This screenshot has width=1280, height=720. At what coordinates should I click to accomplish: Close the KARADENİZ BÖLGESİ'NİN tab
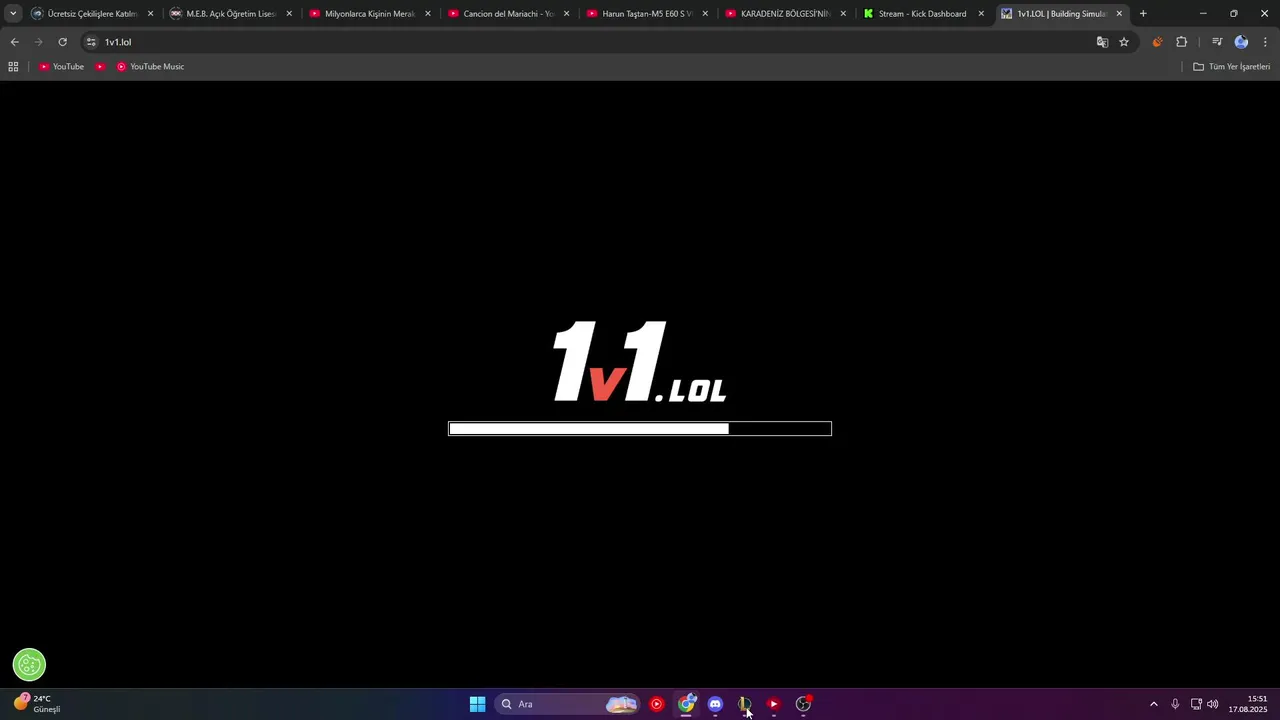(x=843, y=14)
